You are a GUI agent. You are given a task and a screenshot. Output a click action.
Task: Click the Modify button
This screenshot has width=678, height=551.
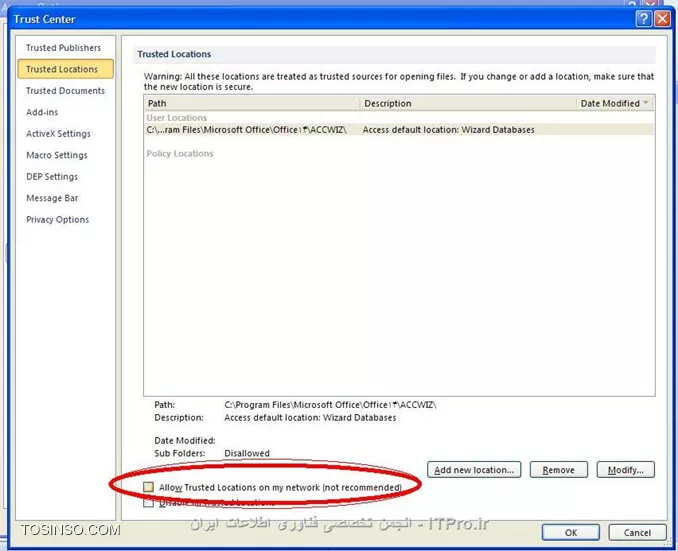(x=625, y=470)
